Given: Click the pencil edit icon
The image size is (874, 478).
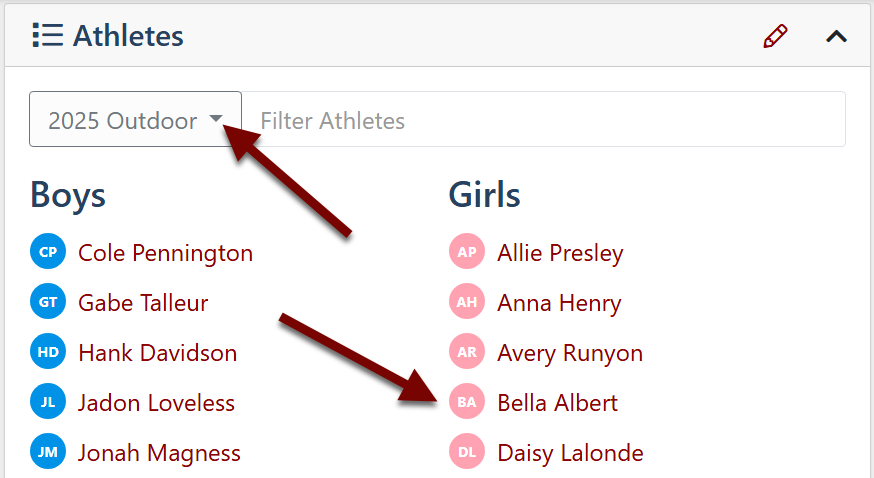Looking at the screenshot, I should [775, 36].
